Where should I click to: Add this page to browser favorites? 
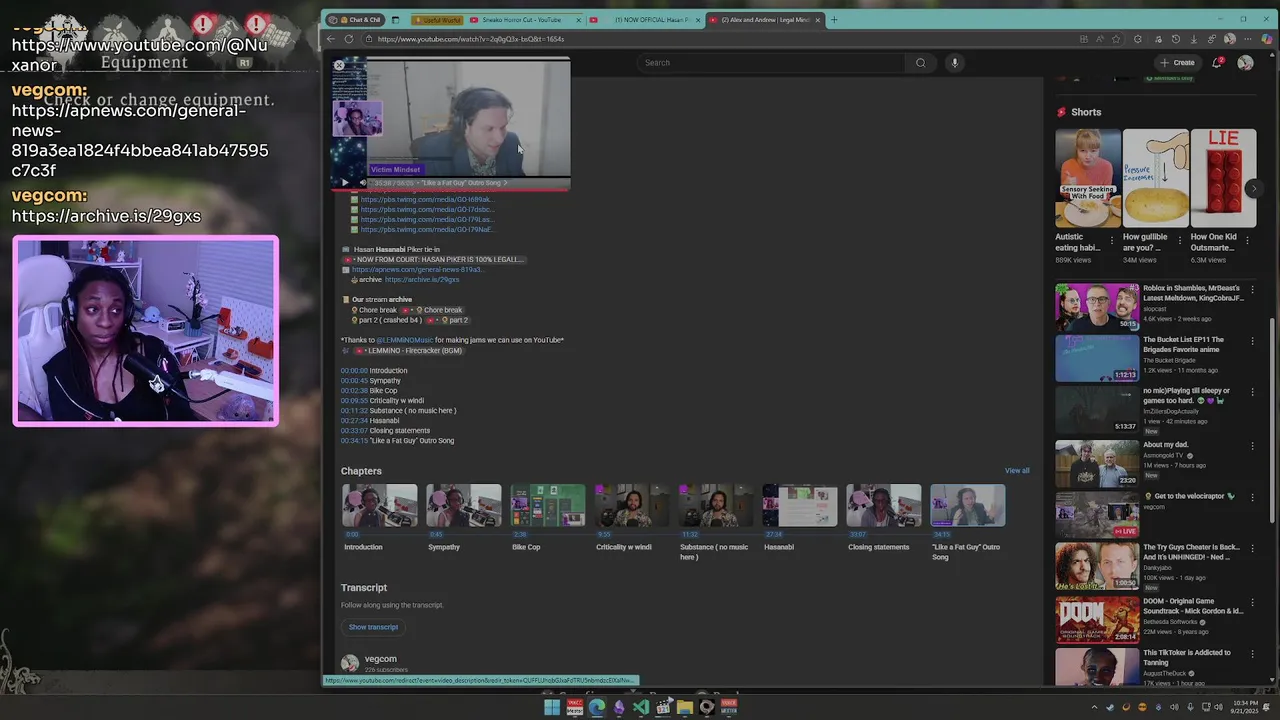1117,39
